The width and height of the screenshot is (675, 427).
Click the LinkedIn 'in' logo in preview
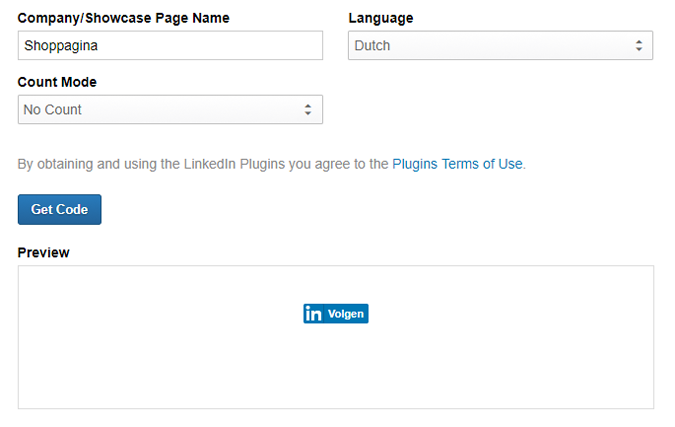click(313, 314)
